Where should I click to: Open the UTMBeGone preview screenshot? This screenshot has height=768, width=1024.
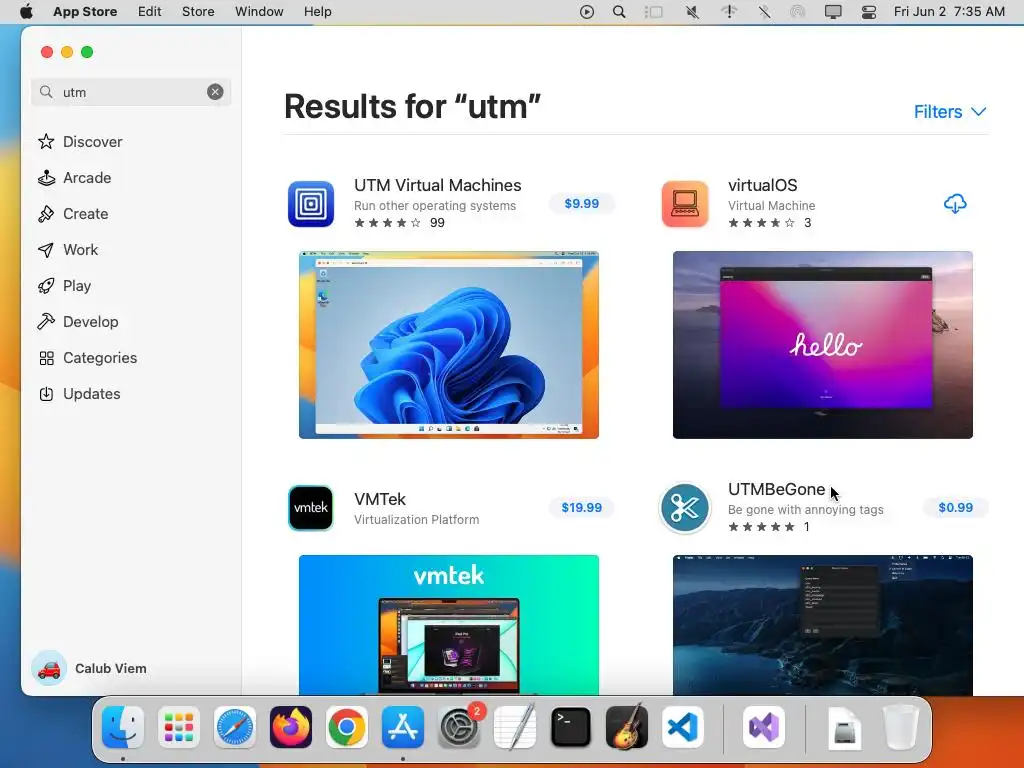pos(823,625)
